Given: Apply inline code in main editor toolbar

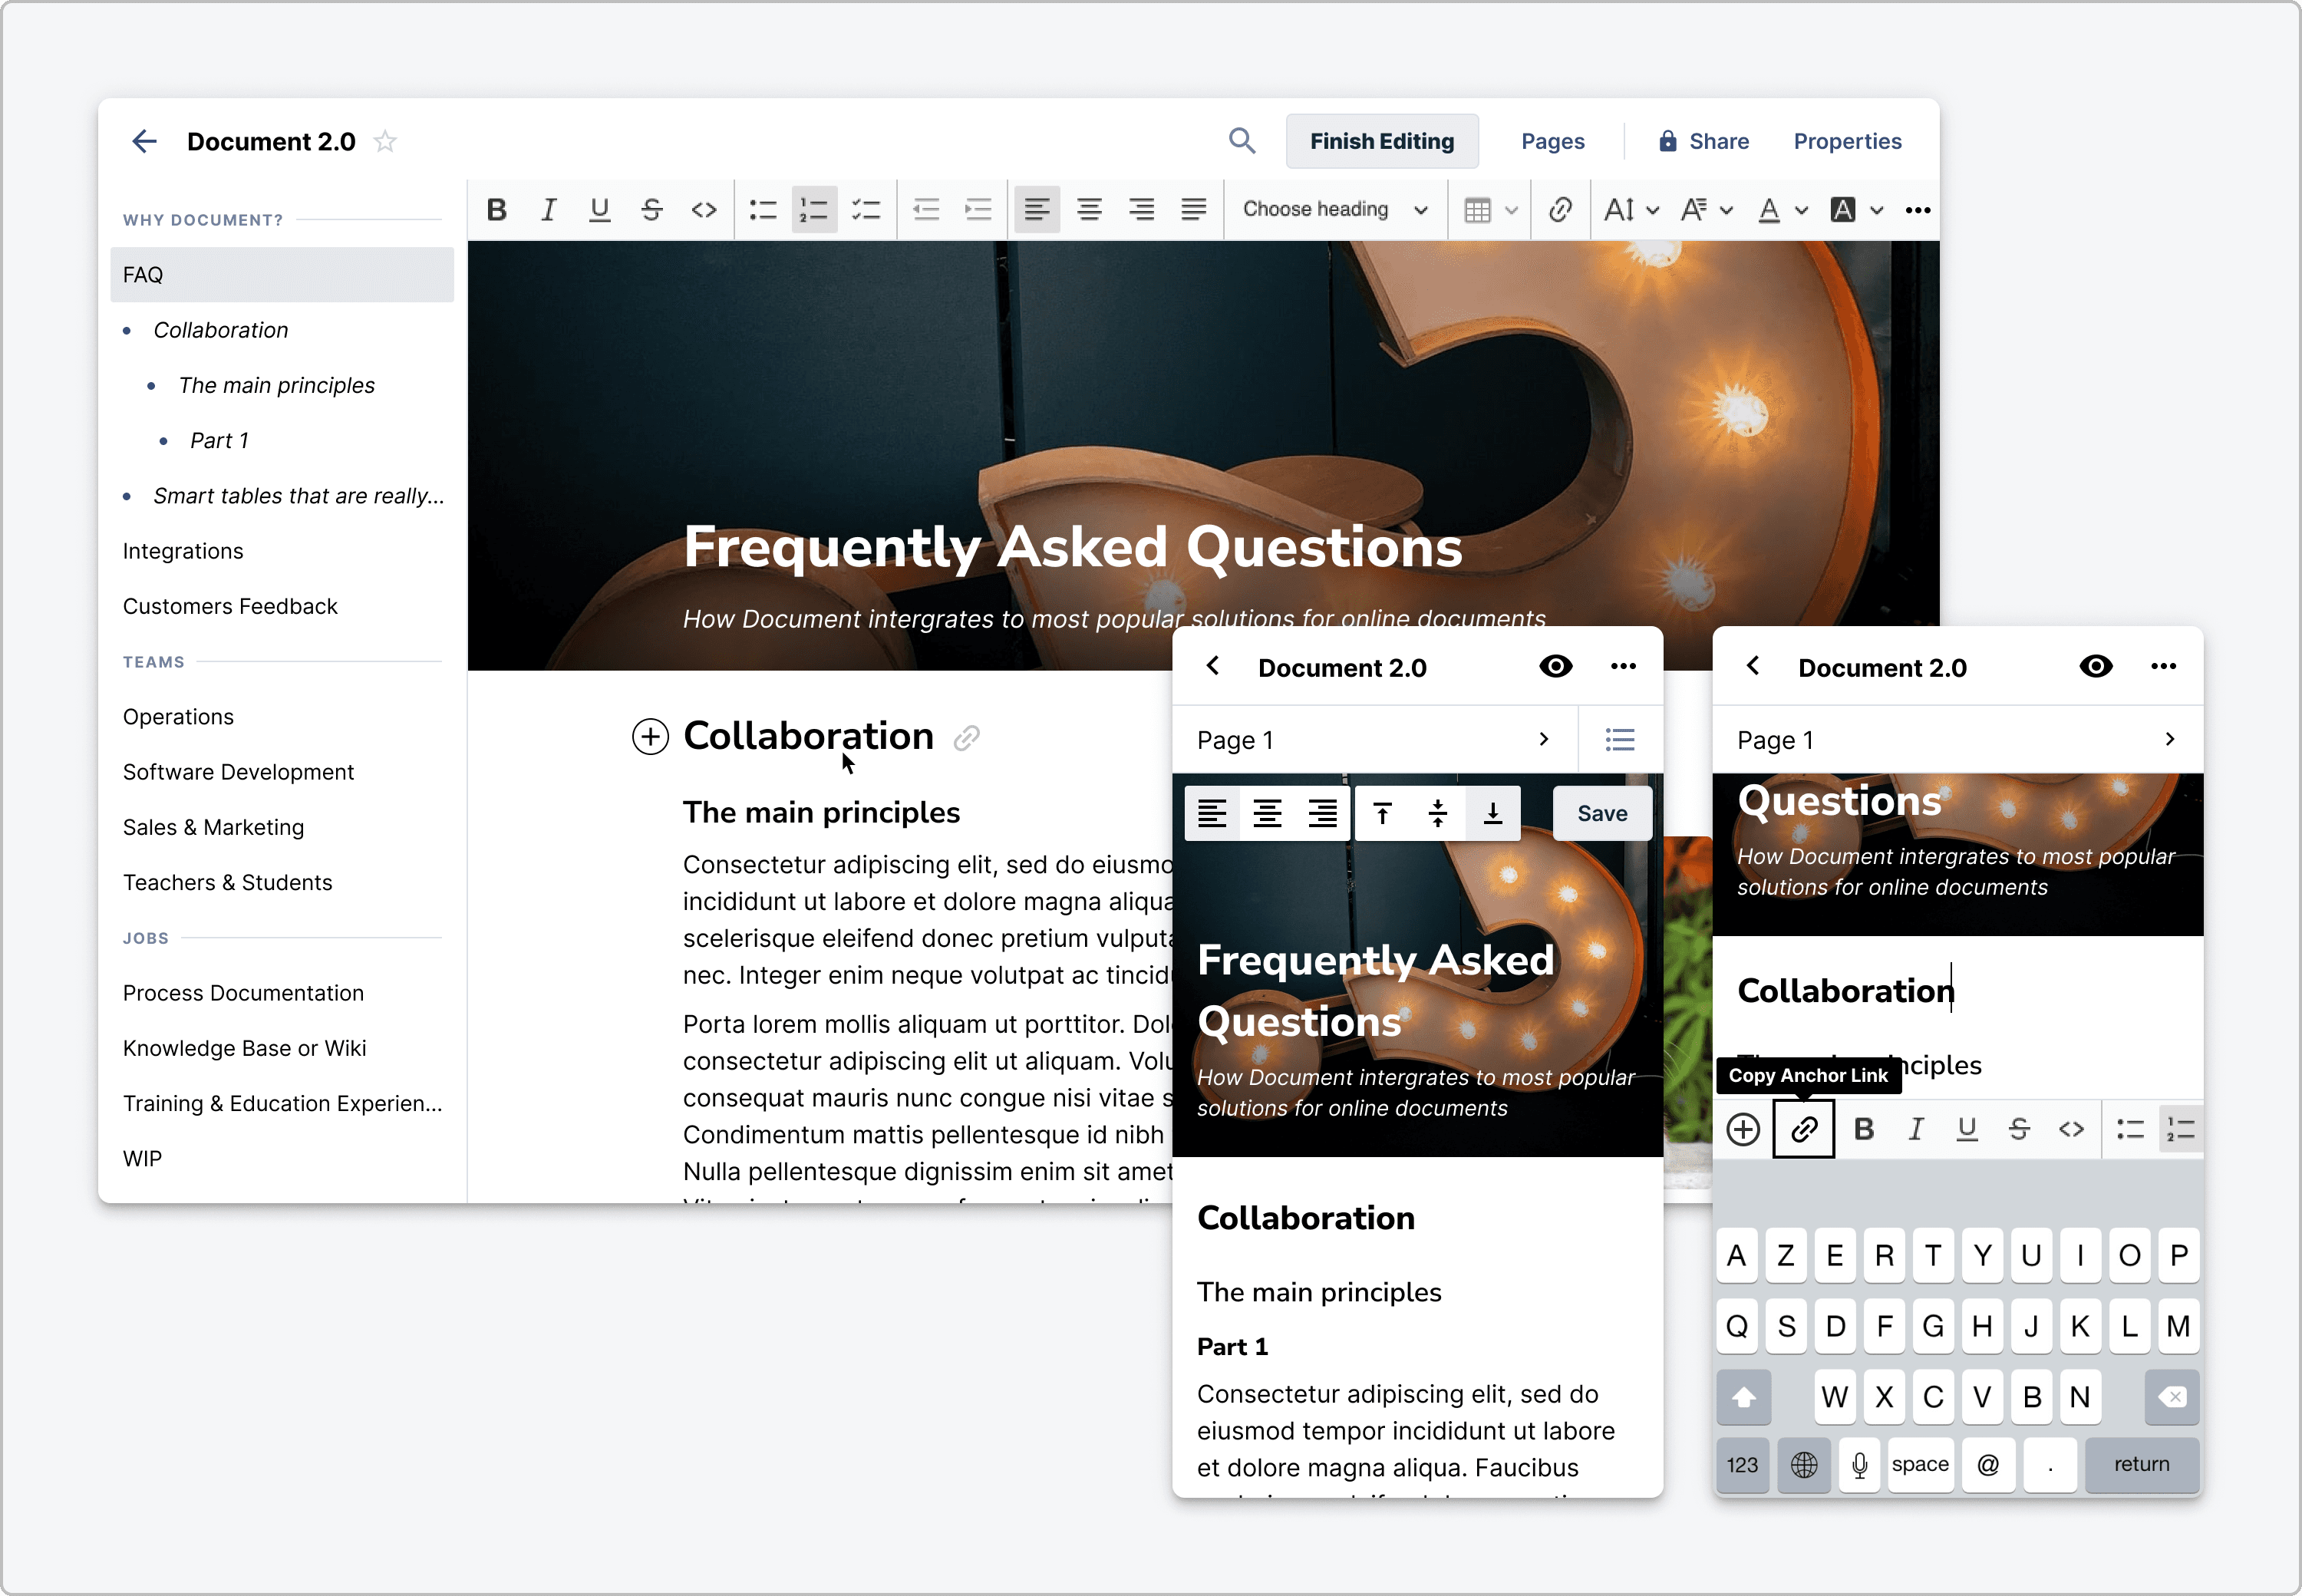Looking at the screenshot, I should click(x=704, y=210).
